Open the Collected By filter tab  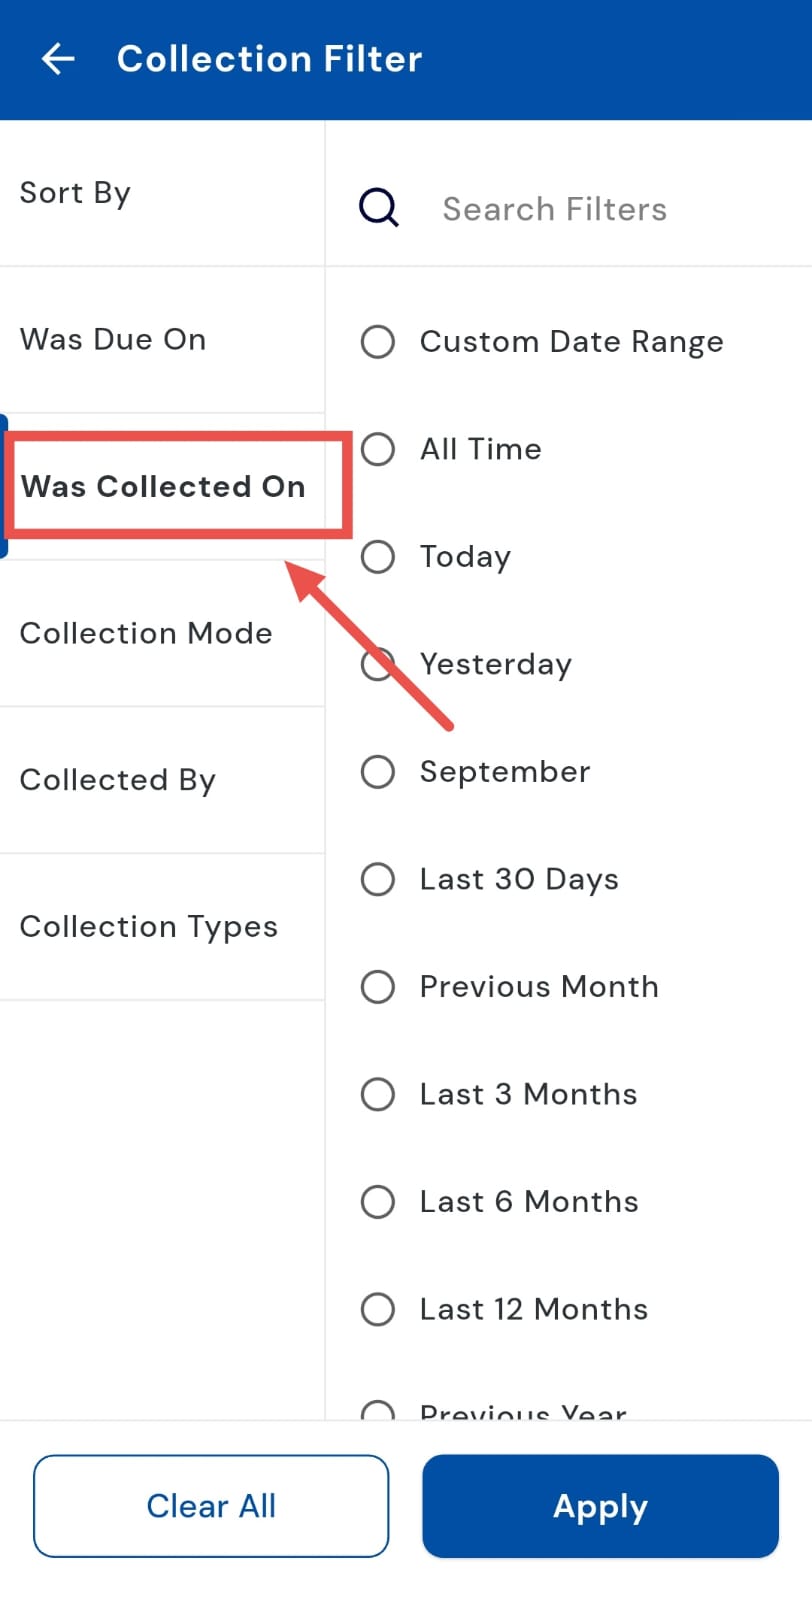coord(118,780)
